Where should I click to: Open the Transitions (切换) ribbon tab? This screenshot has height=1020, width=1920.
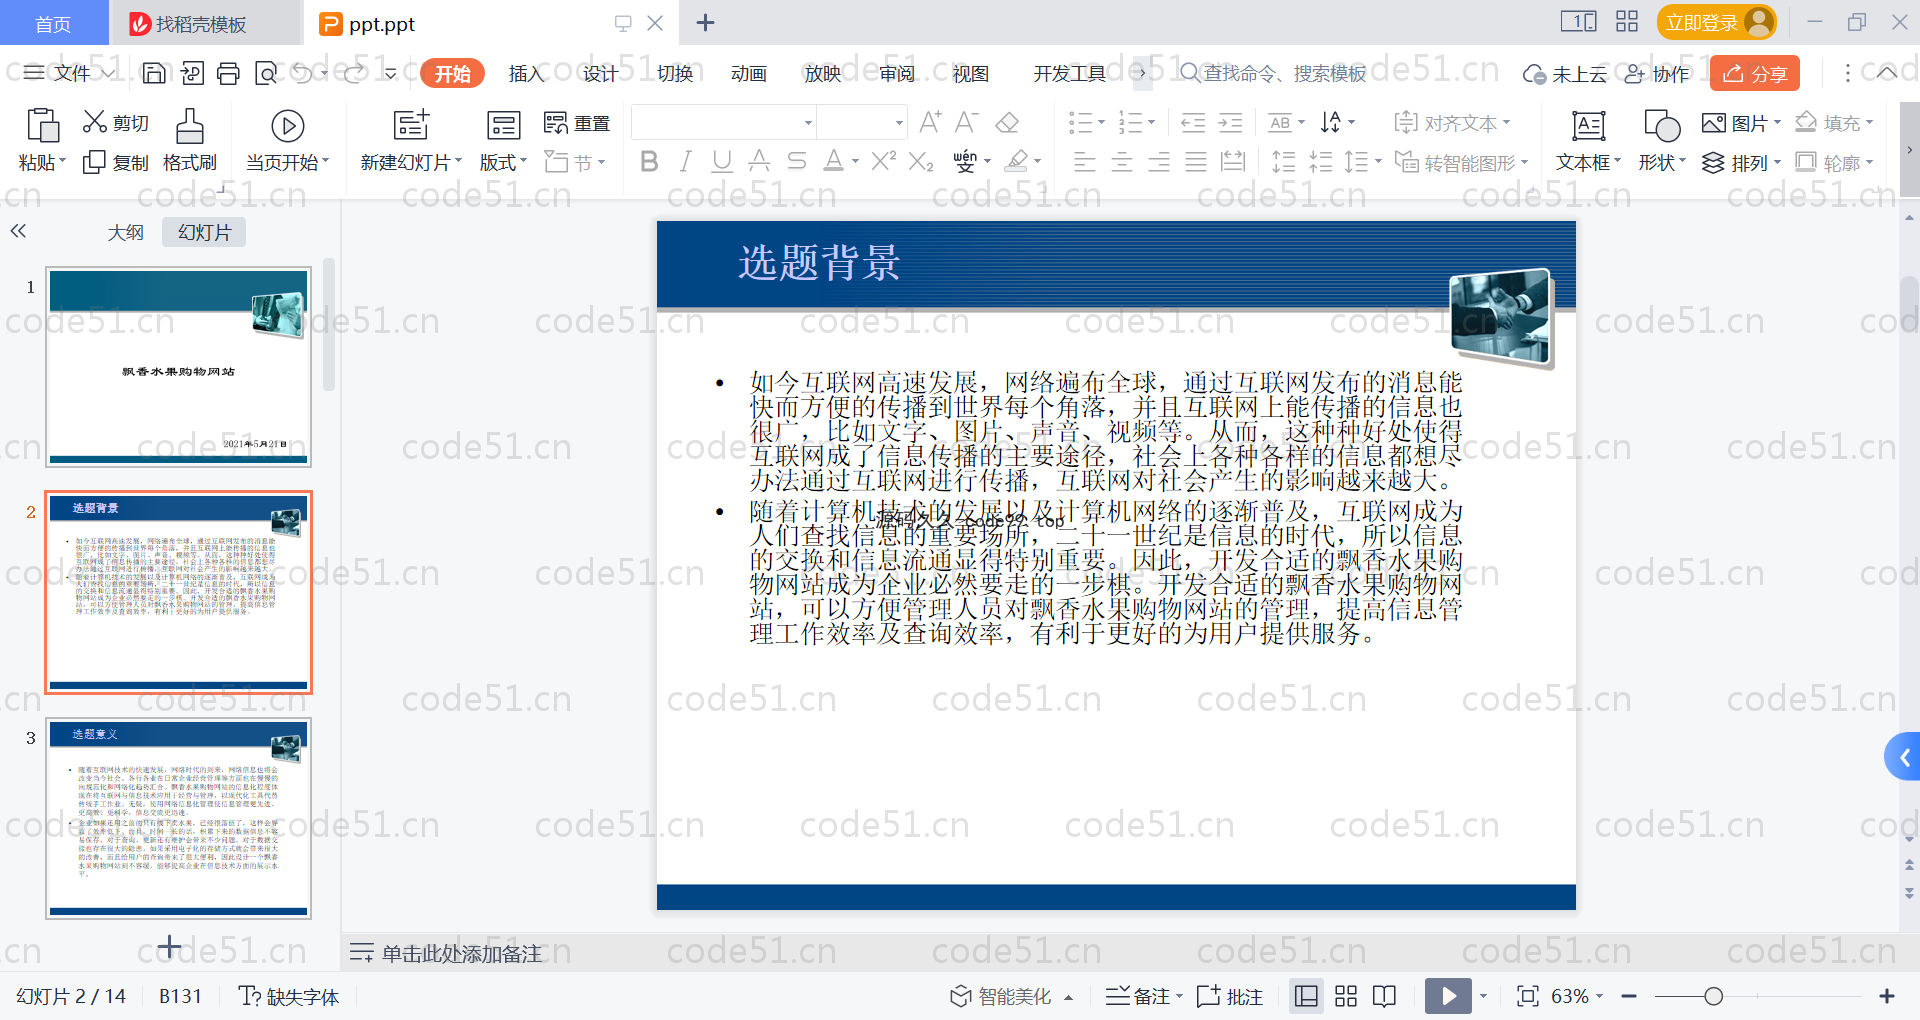[675, 73]
